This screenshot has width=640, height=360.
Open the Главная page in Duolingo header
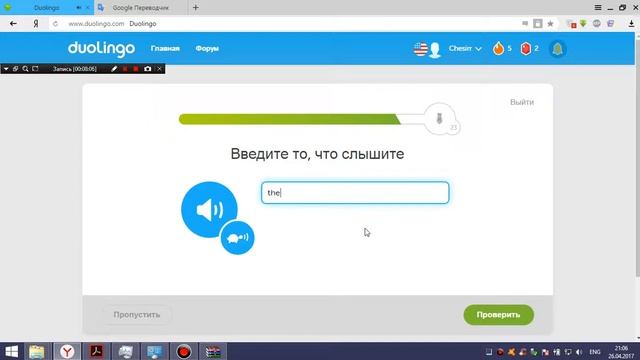point(165,48)
